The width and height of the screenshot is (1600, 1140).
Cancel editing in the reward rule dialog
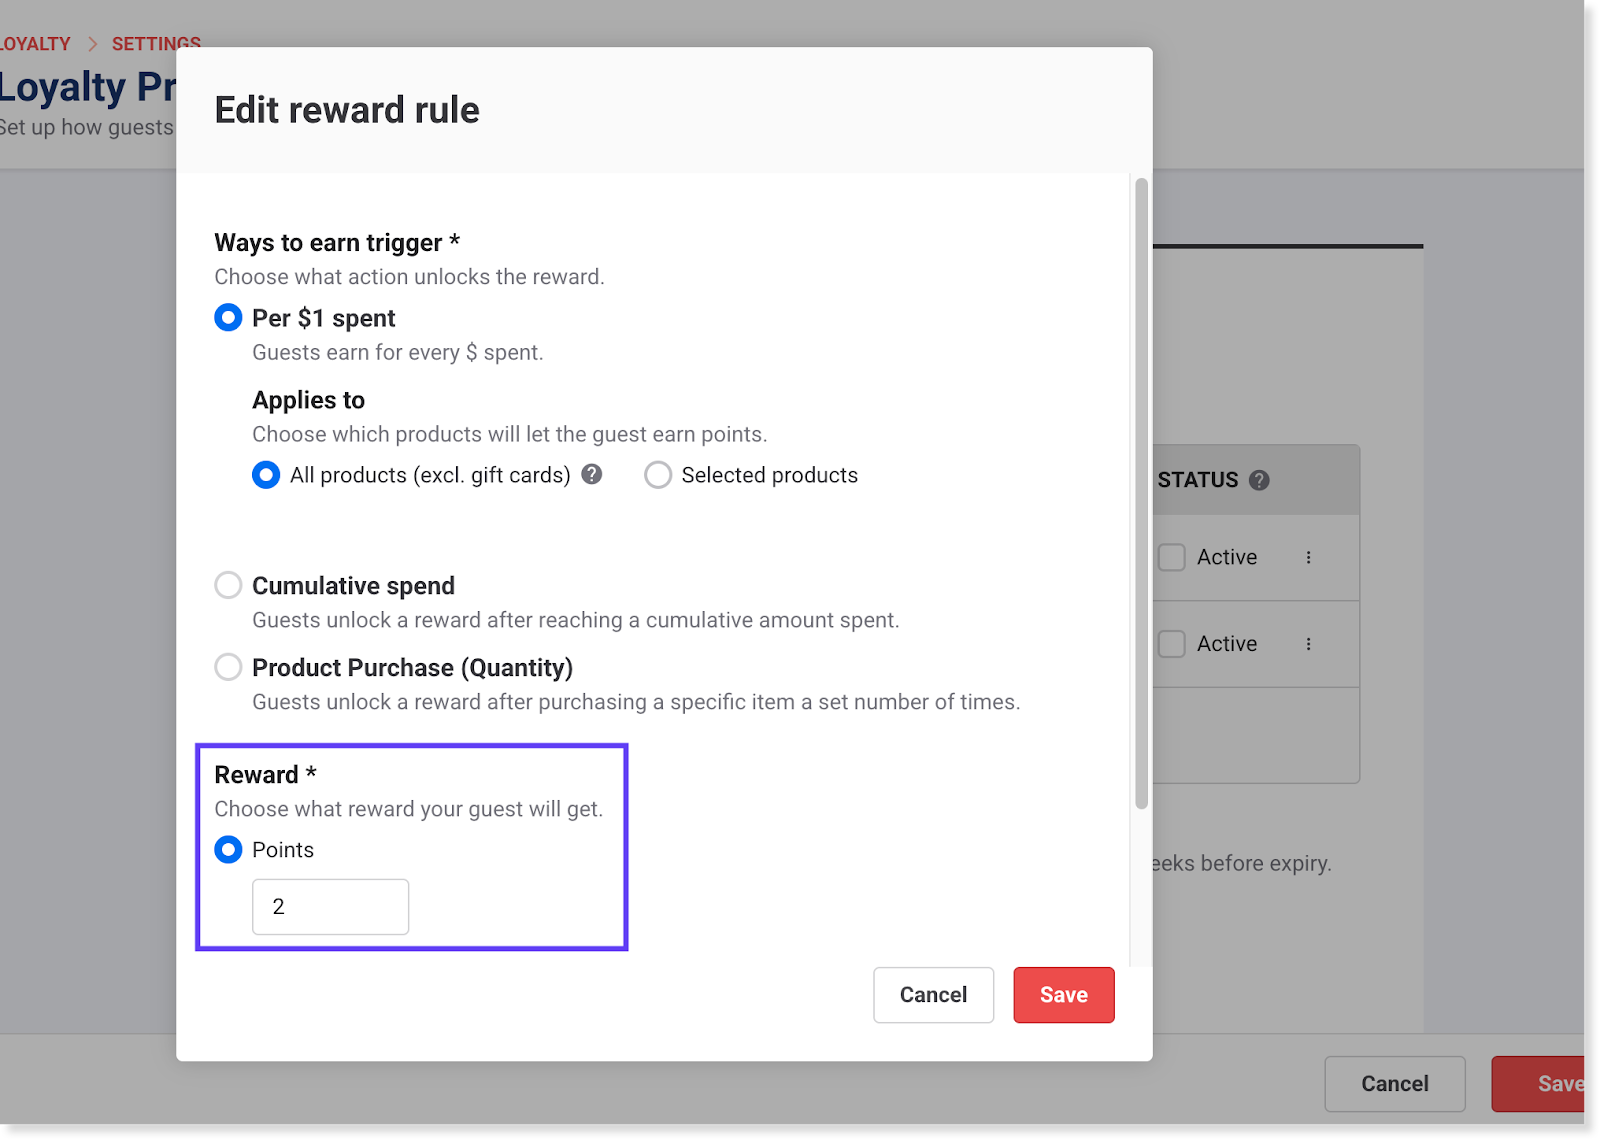[933, 995]
